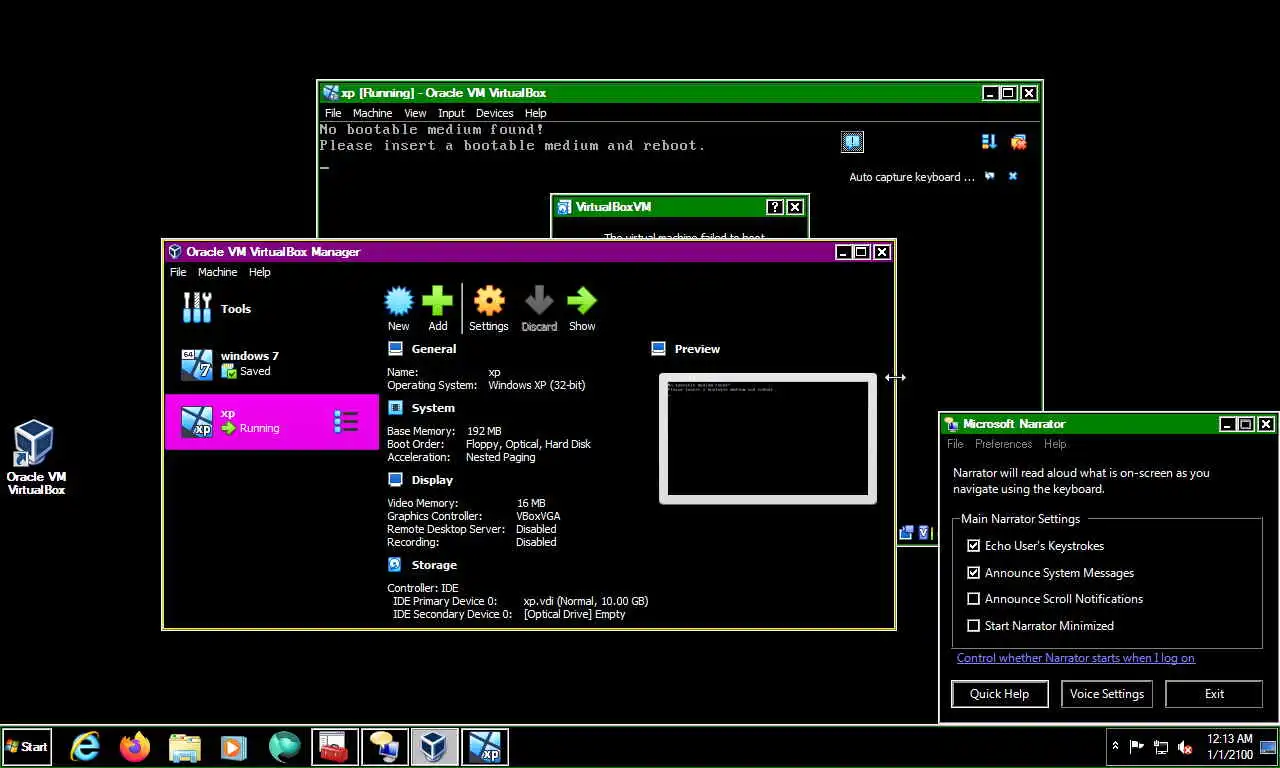This screenshot has height=768, width=1280.
Task: Enable Start Narrator Minimized checkbox
Action: (x=973, y=626)
